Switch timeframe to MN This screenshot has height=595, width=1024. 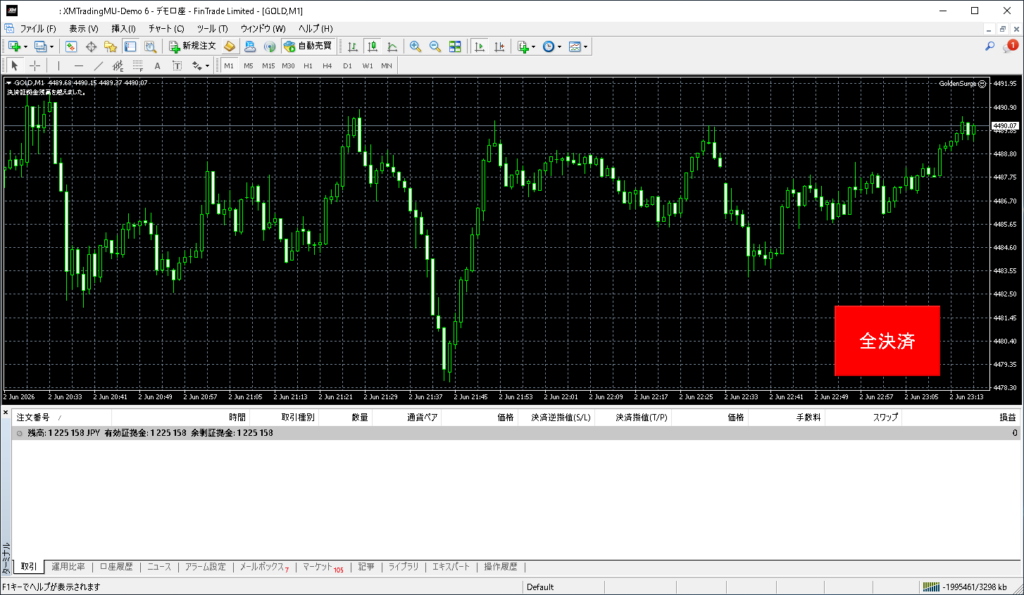[387, 65]
